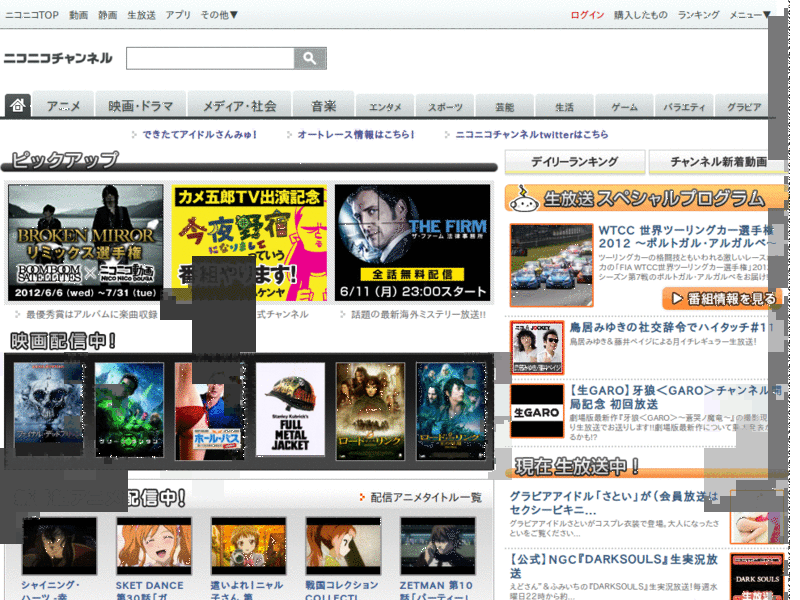Open the BROKEN MIRROR remix banner
Image resolution: width=800 pixels, height=600 pixels.
86,243
